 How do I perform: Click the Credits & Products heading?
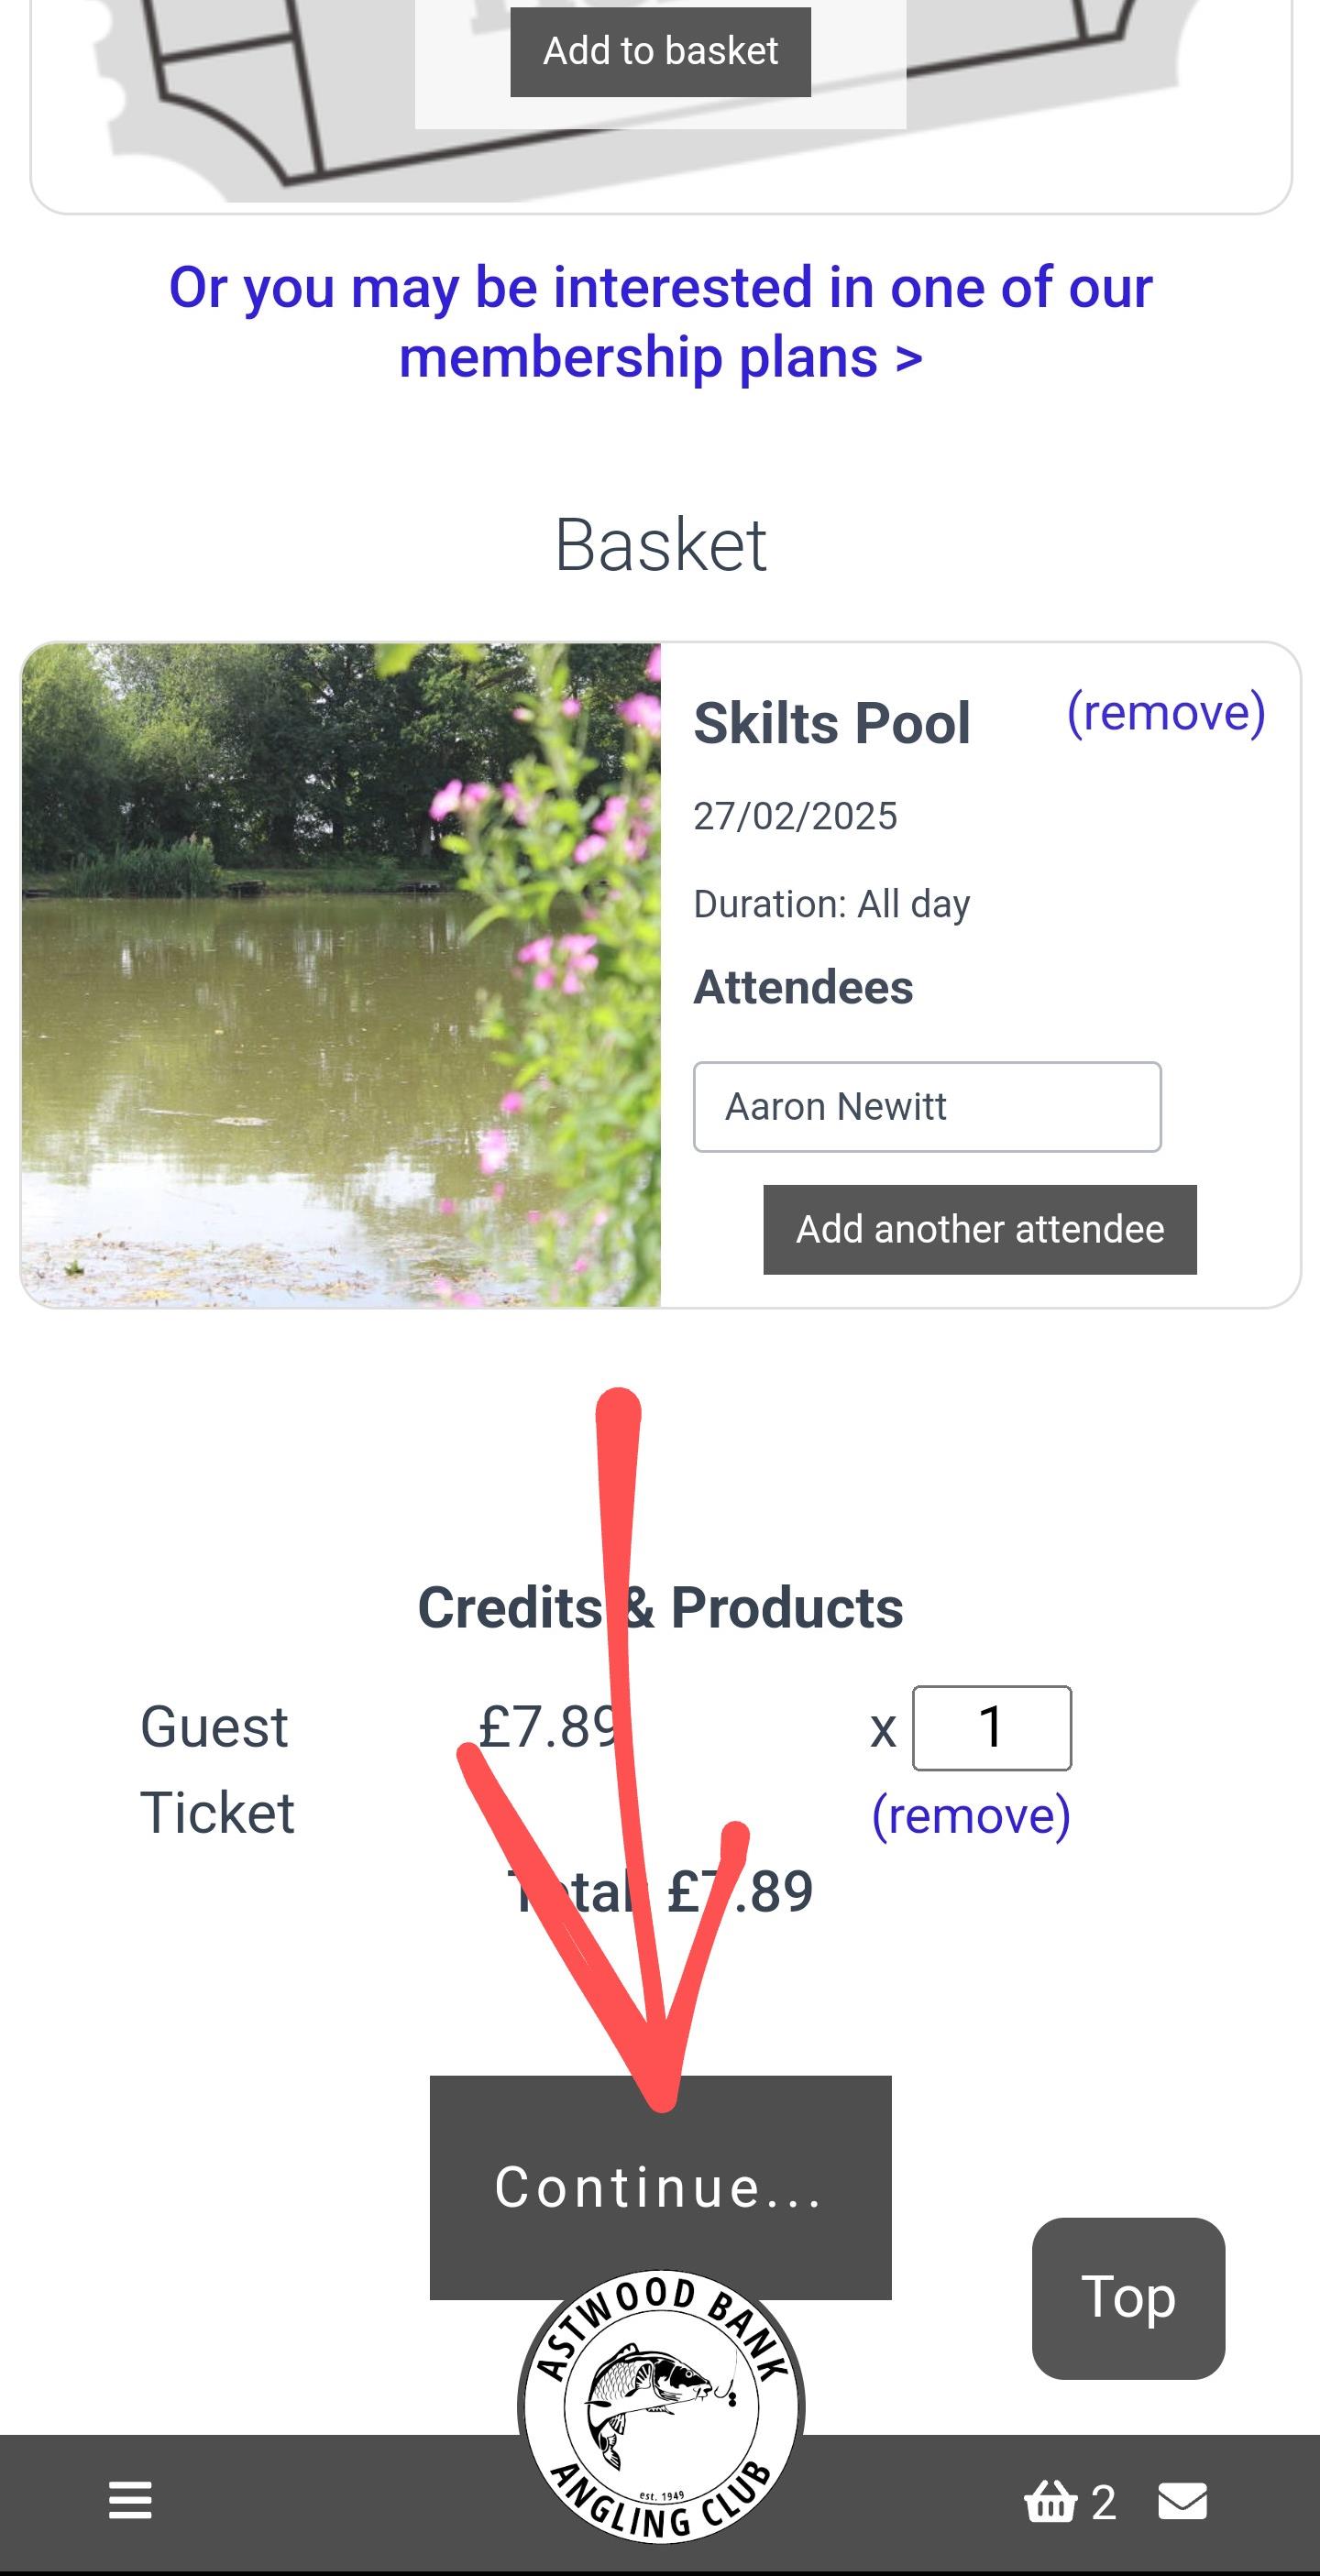(660, 1608)
